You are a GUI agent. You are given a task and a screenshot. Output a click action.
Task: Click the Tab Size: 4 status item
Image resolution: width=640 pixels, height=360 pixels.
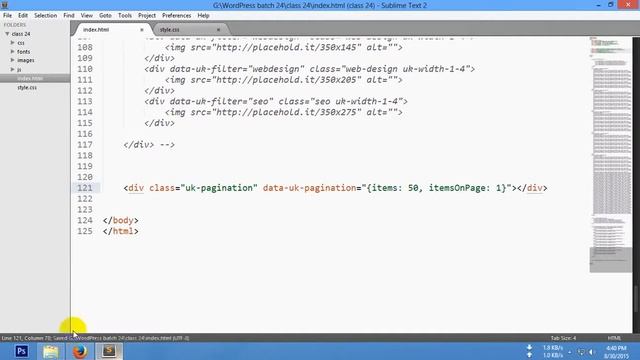click(x=563, y=338)
